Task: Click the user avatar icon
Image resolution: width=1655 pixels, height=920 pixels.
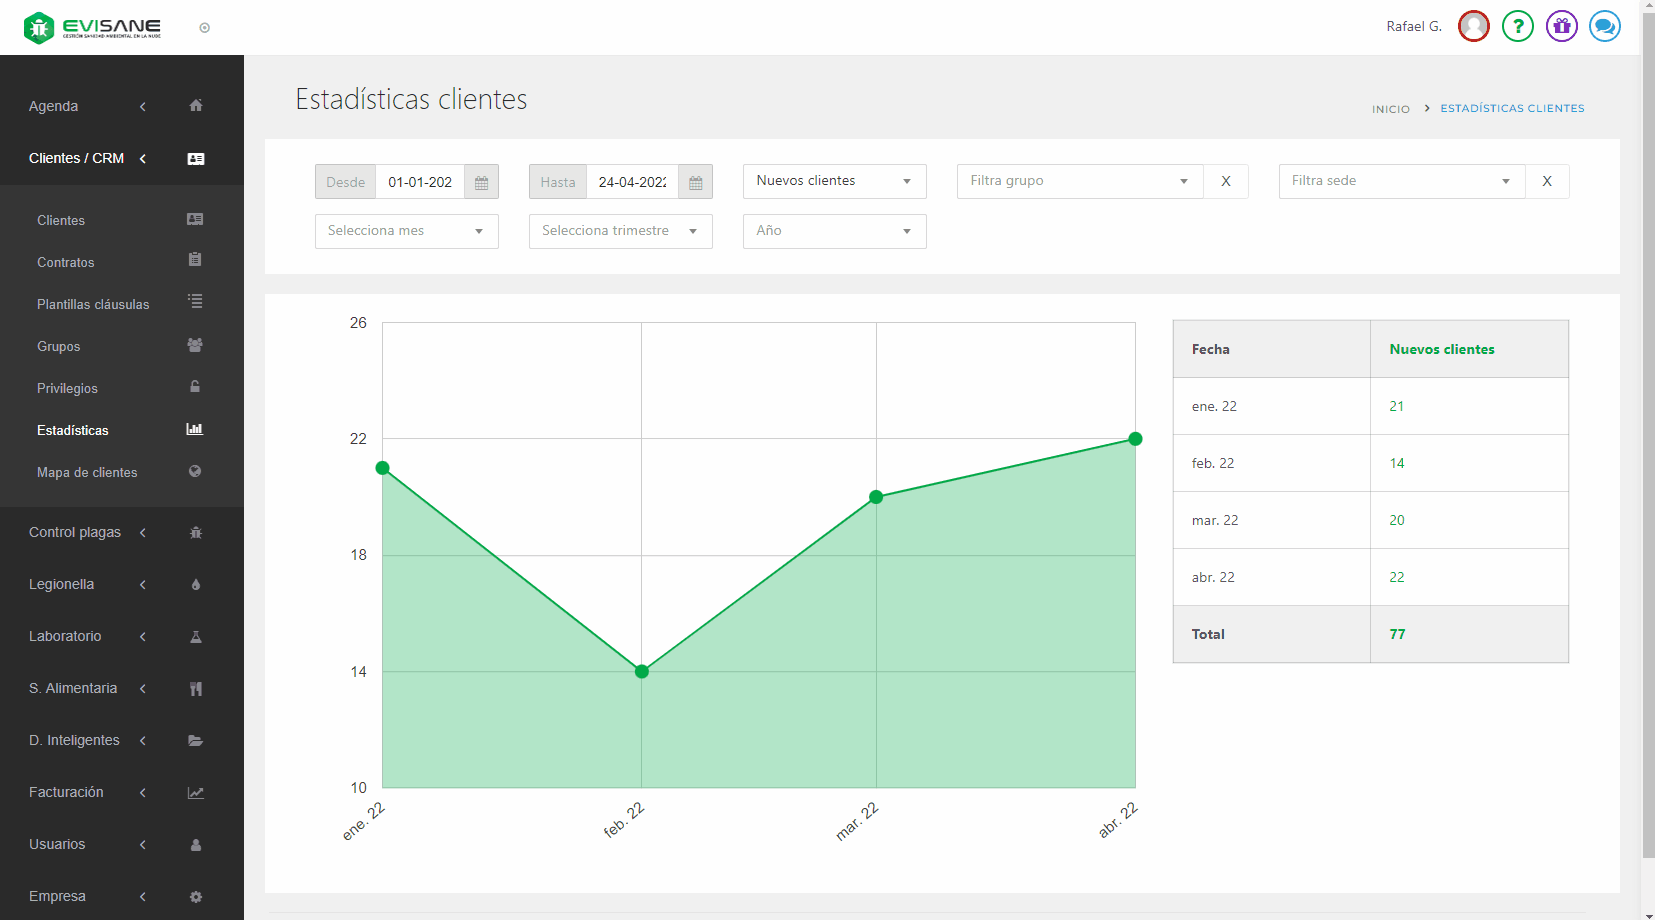Action: [x=1473, y=26]
